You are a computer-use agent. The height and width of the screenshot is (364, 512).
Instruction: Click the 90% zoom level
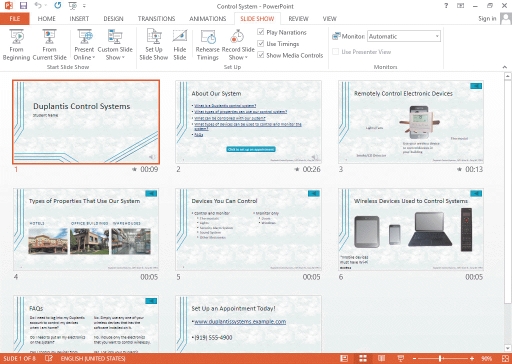(x=487, y=359)
